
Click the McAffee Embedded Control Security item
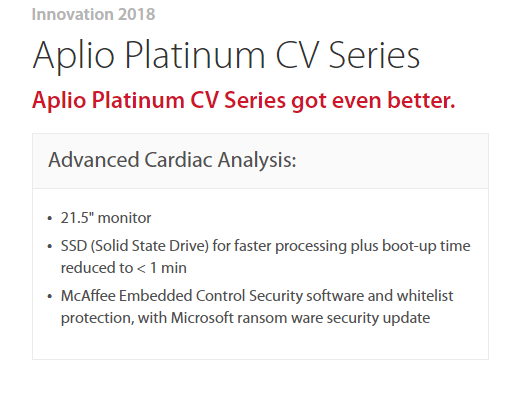(x=257, y=296)
